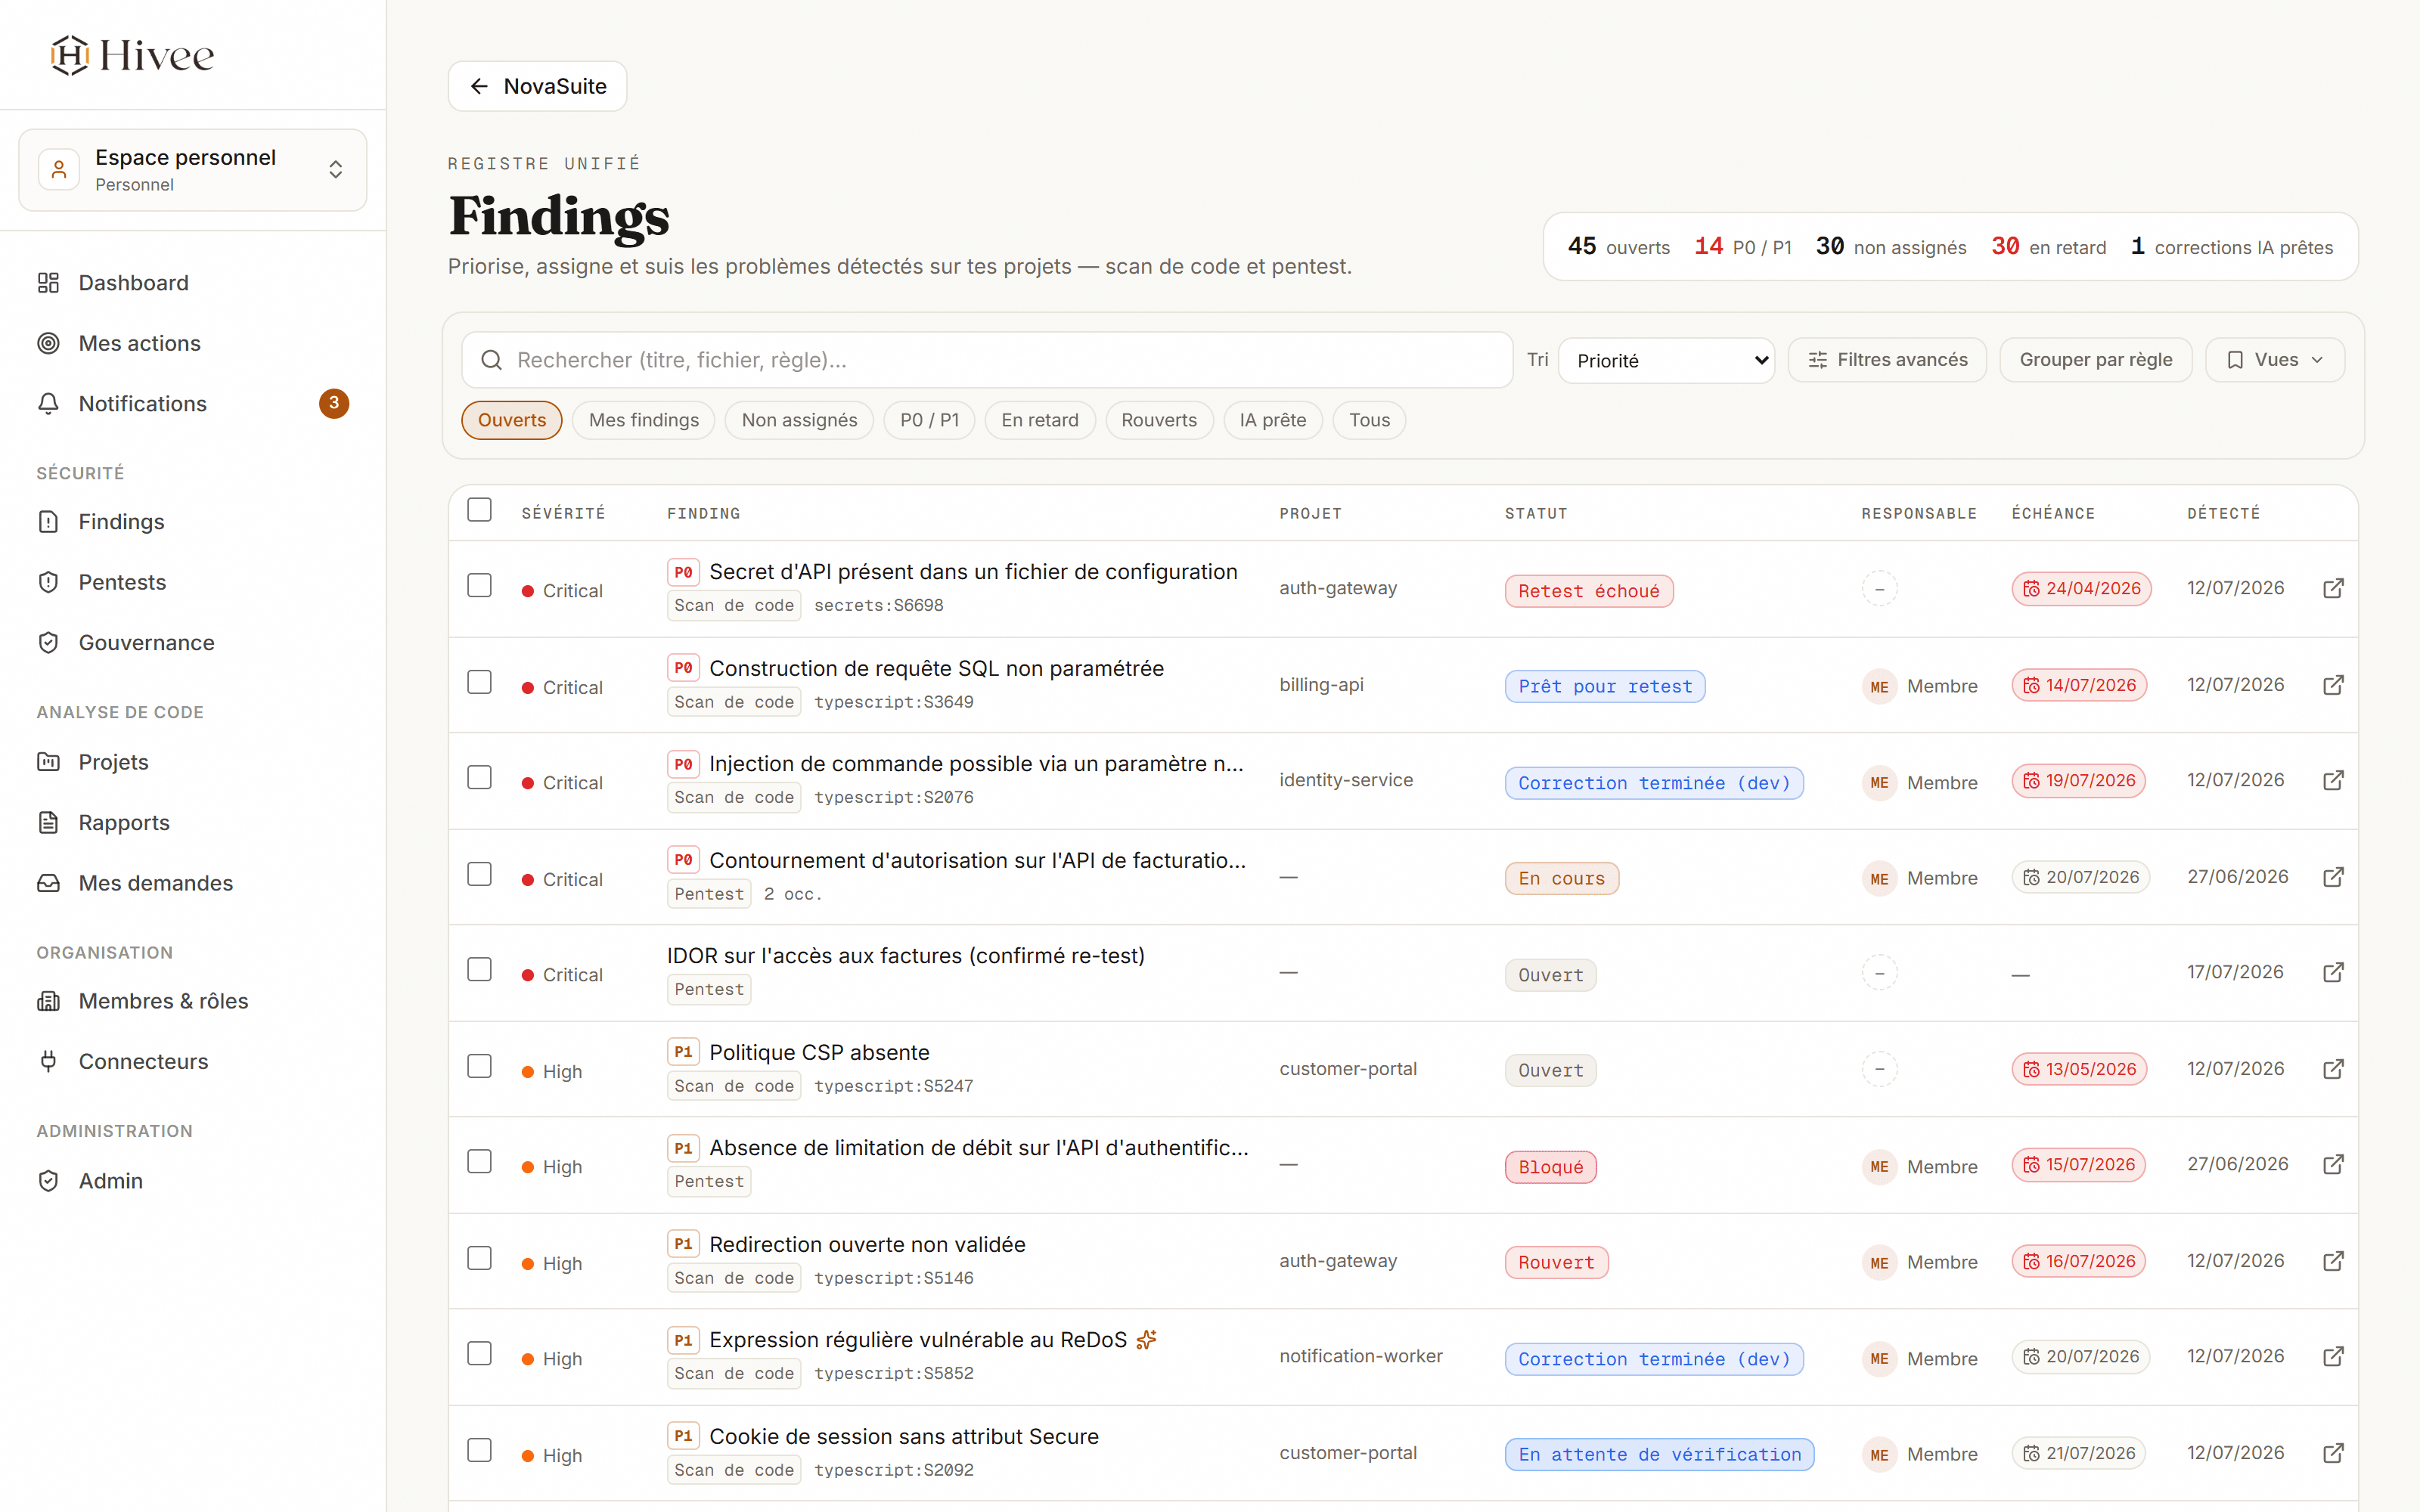Click the Projets folder icon
Viewport: 2420px width, 1512px height.
48,762
